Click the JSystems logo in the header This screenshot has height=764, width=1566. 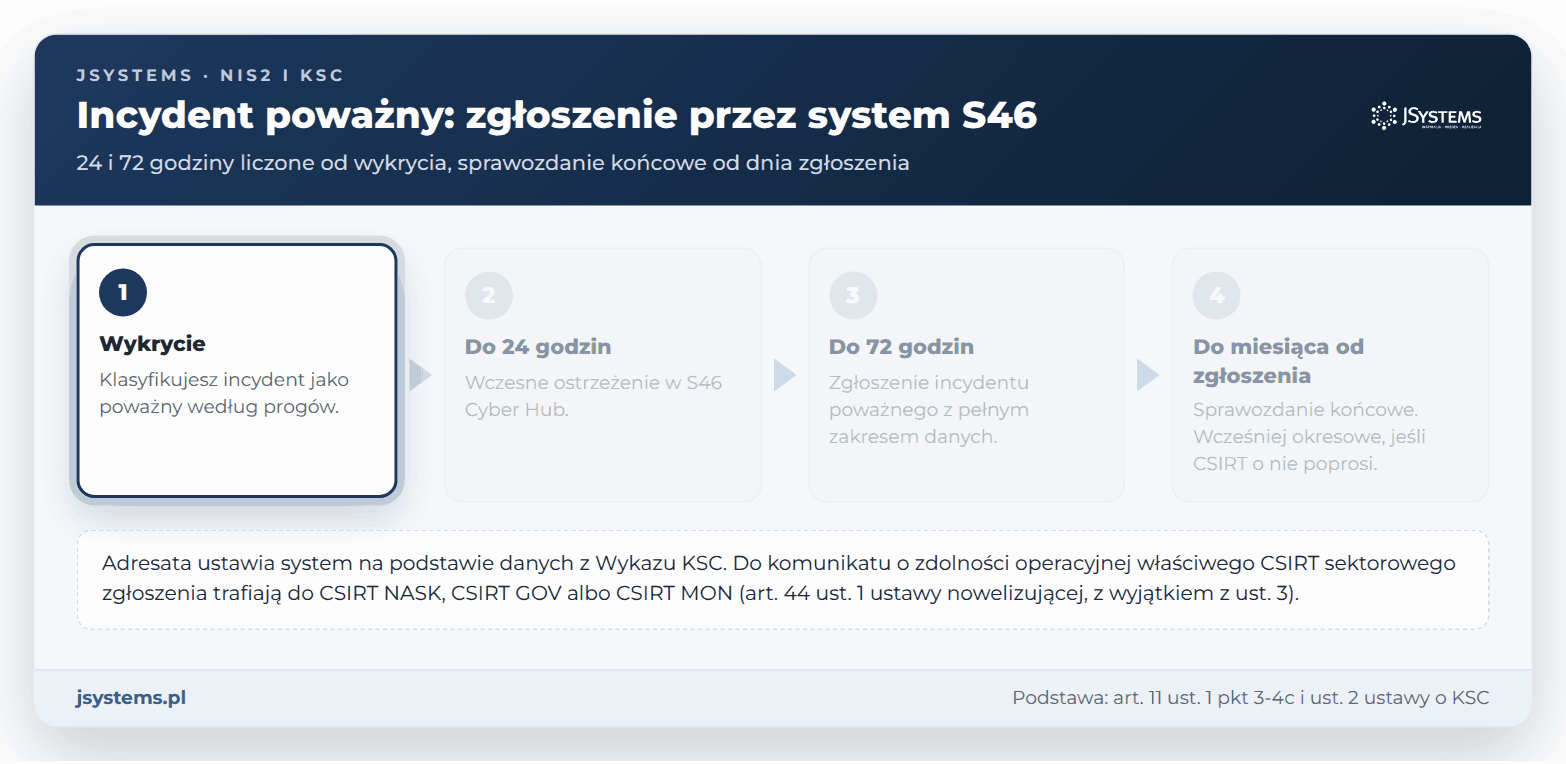1426,116
